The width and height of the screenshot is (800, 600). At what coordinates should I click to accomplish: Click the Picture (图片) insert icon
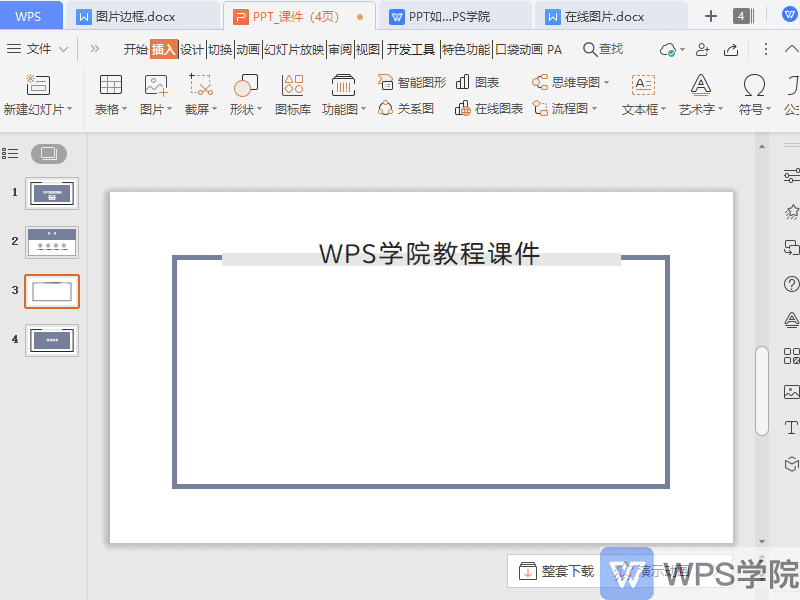click(156, 85)
